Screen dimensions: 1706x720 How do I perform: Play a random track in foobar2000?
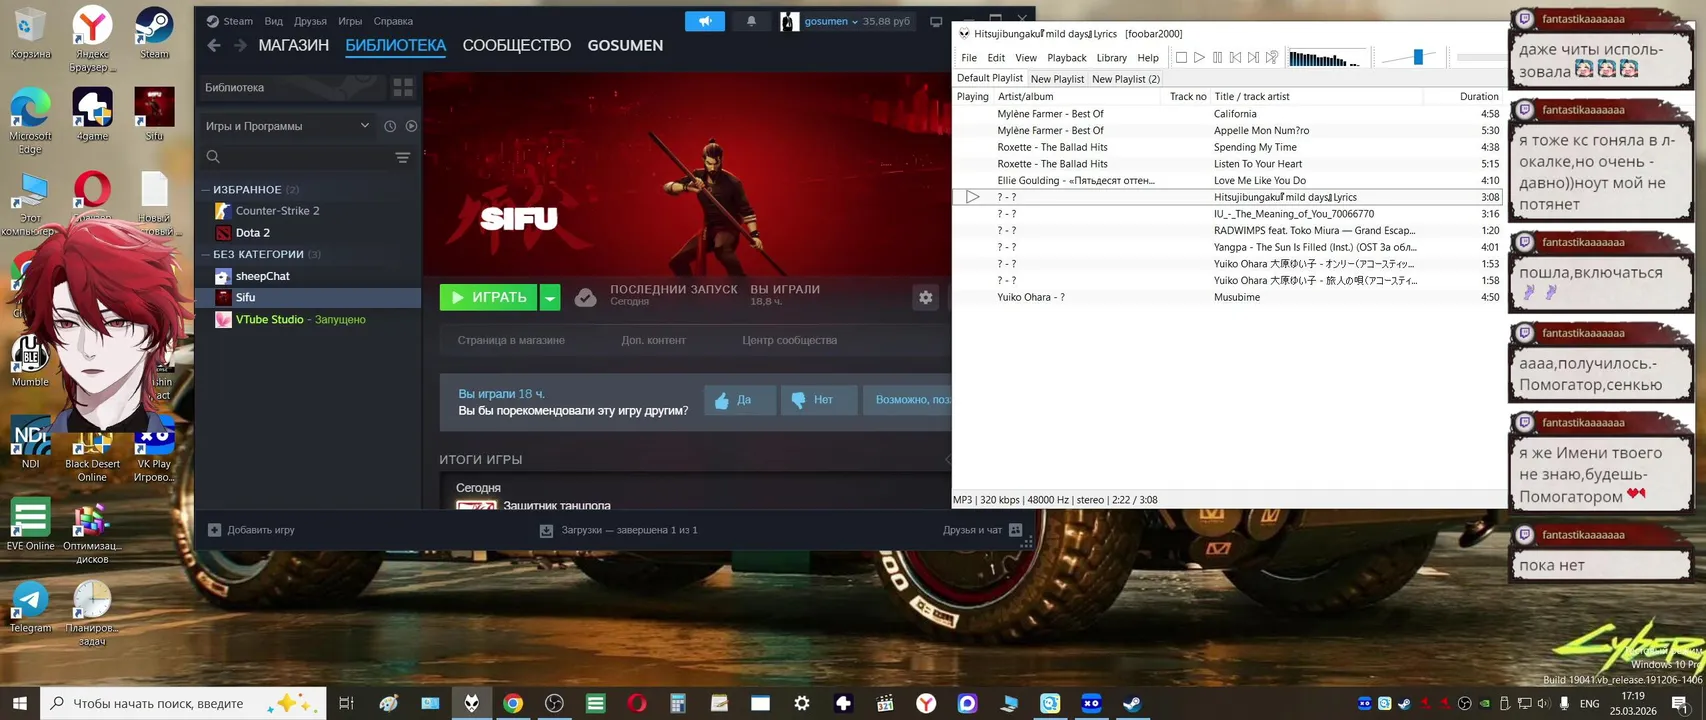(1272, 58)
